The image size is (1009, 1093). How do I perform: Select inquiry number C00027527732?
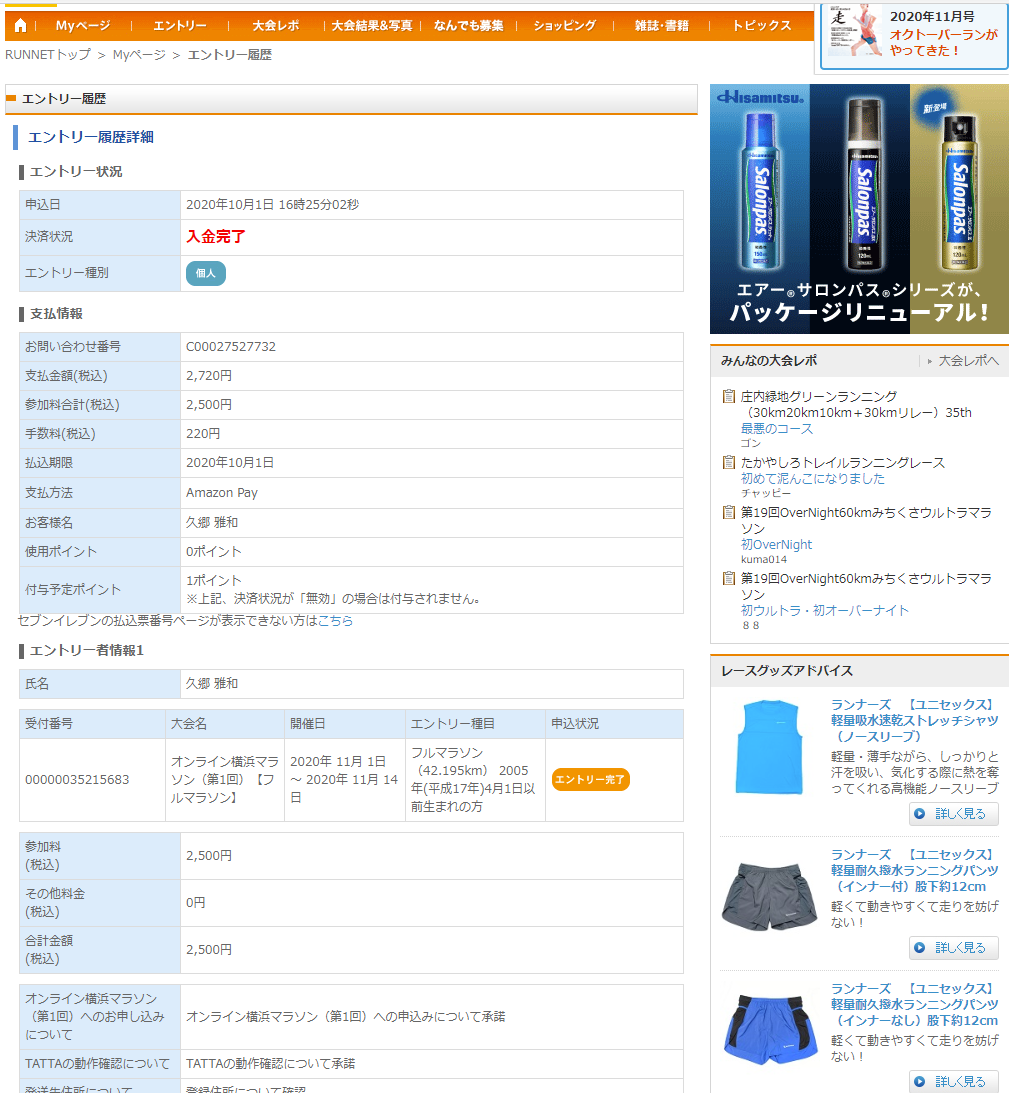(231, 346)
